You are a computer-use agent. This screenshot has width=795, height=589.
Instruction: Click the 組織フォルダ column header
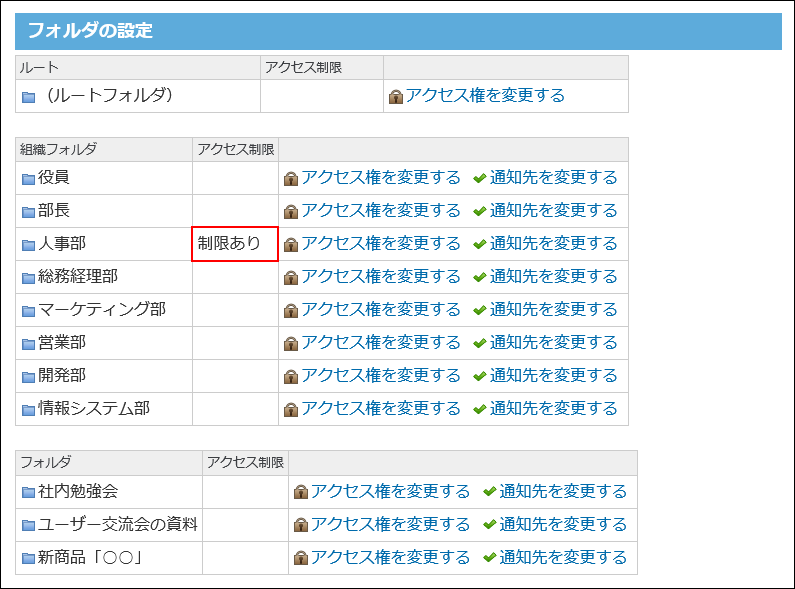pos(59,150)
